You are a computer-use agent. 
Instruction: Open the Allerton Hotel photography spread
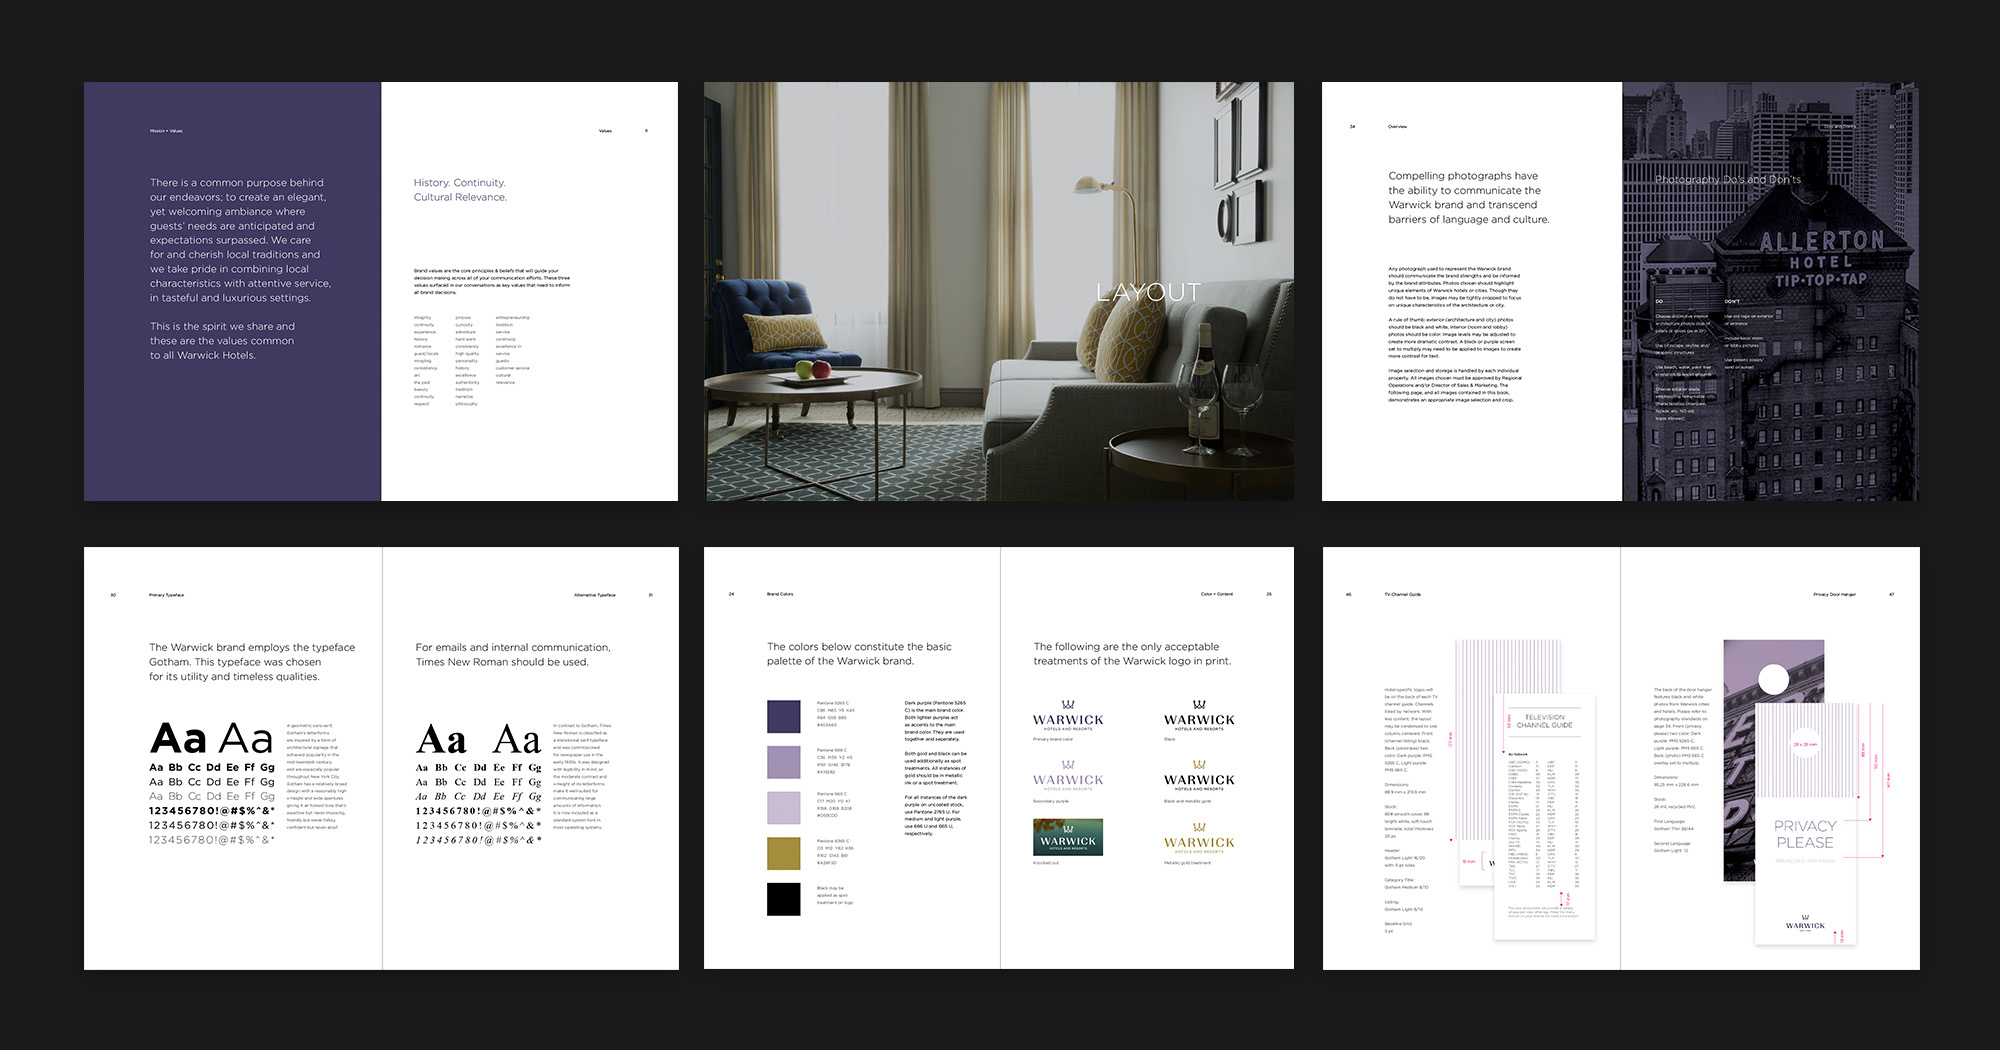point(1770,291)
